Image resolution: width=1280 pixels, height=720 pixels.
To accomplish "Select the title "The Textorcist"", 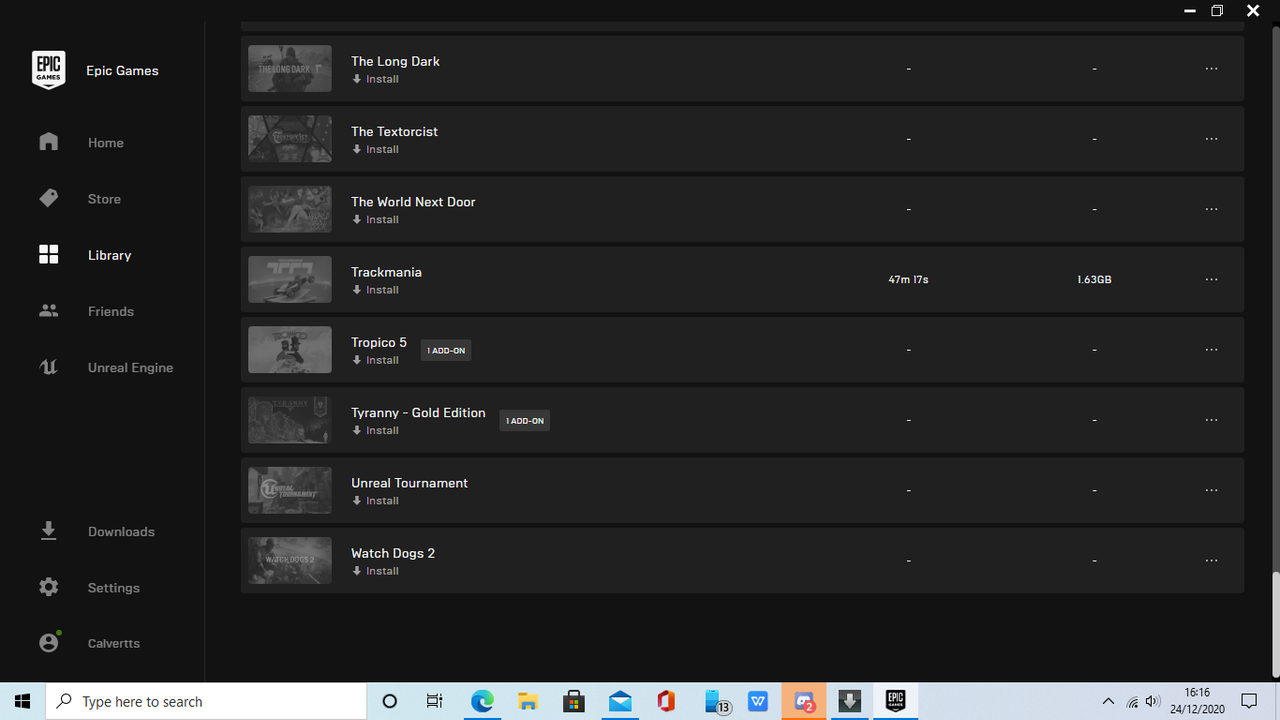I will pos(394,131).
